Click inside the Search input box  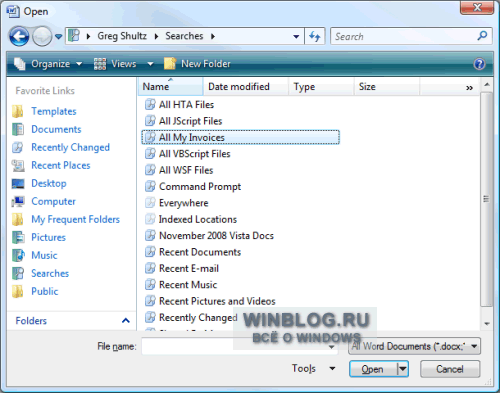tap(404, 36)
